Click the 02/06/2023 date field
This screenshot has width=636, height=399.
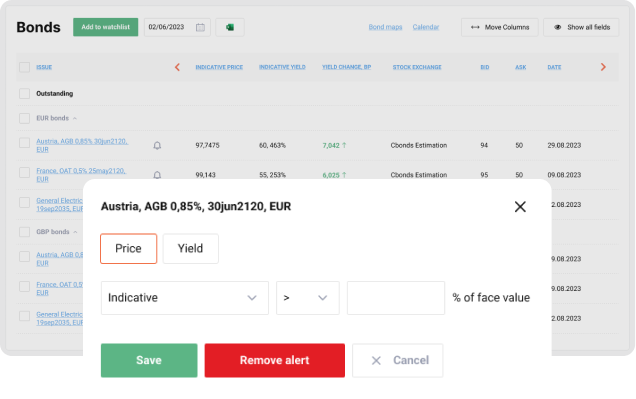point(177,27)
